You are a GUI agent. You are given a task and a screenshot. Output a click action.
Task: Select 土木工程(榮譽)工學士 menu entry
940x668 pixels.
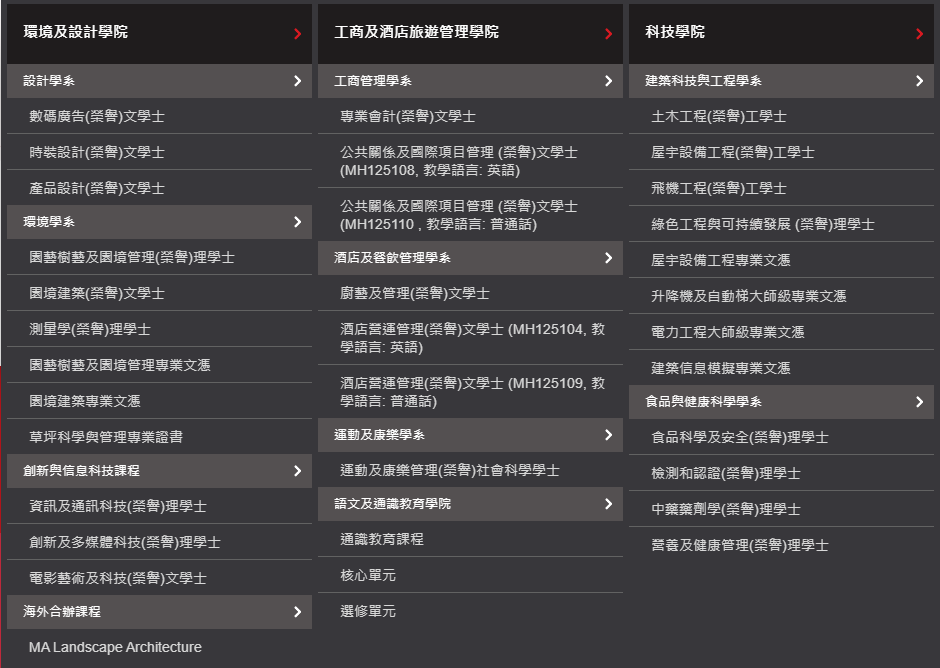(x=718, y=117)
